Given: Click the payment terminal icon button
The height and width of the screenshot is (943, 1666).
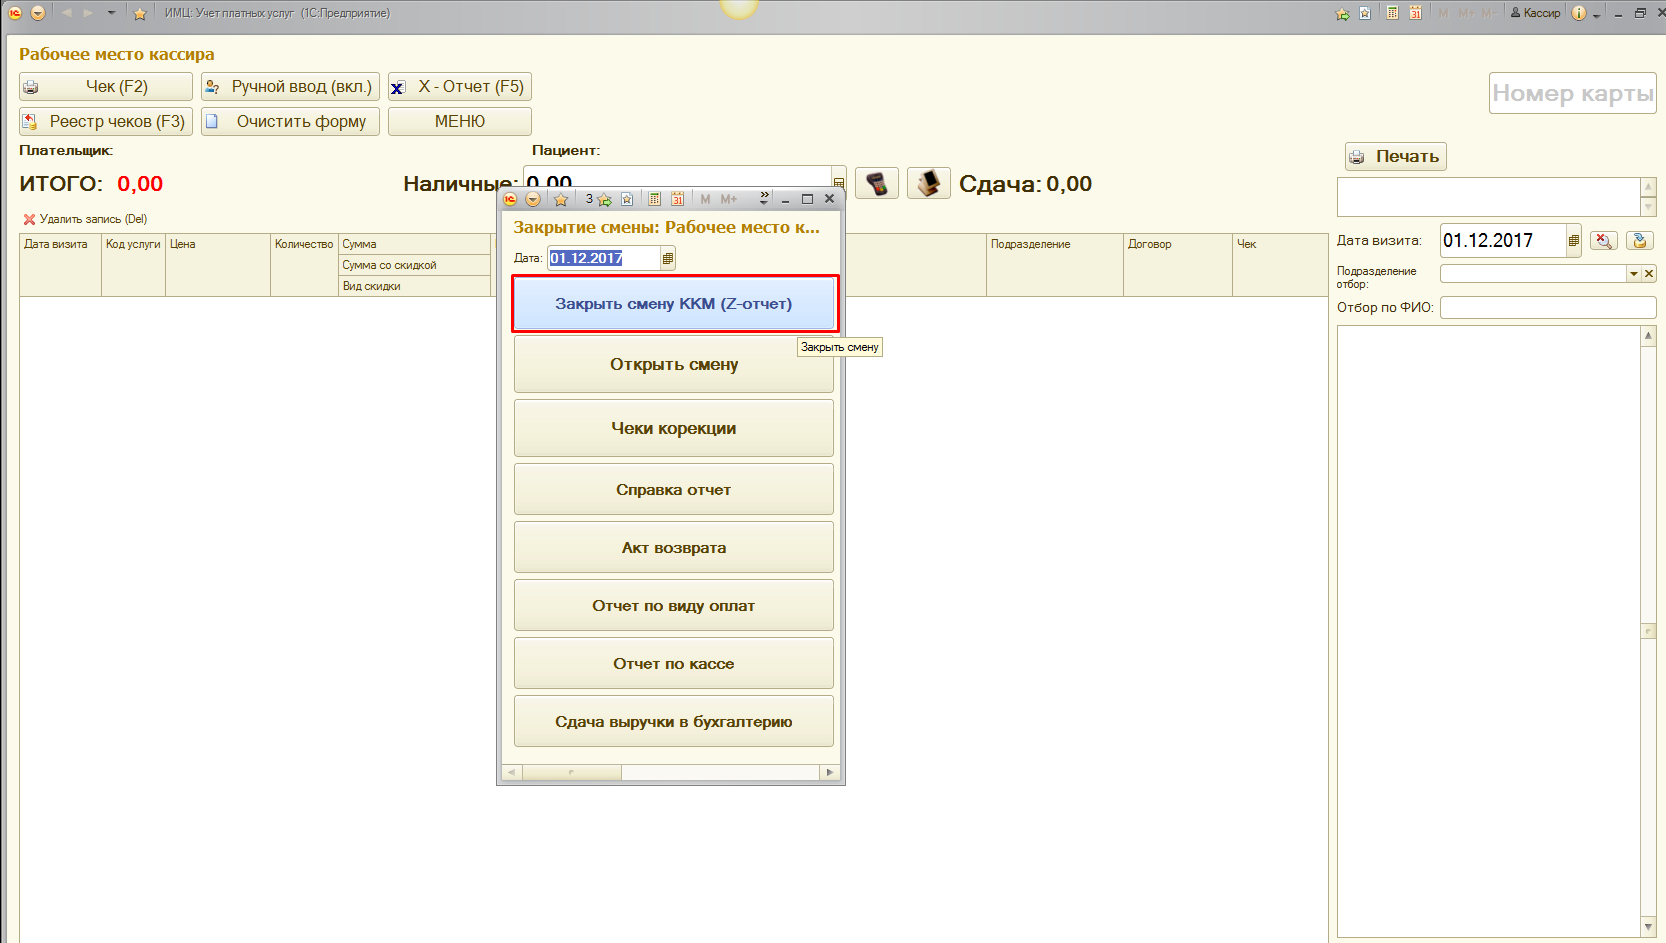Looking at the screenshot, I should tap(877, 184).
